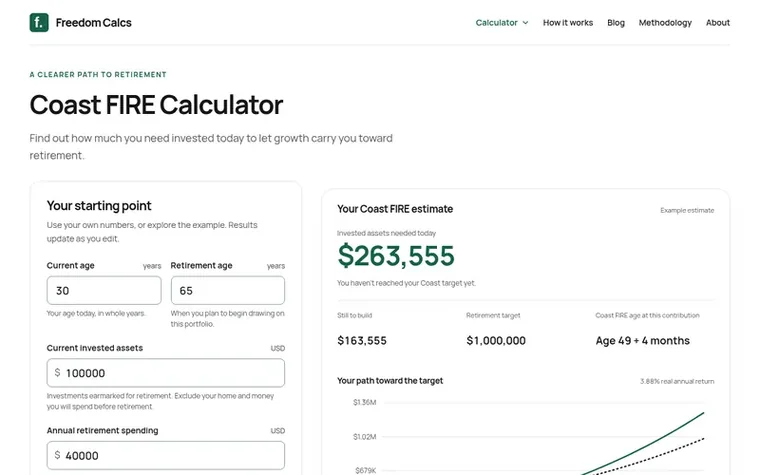Click the $1.36M chart axis label
The width and height of the screenshot is (760, 475).
[364, 402]
